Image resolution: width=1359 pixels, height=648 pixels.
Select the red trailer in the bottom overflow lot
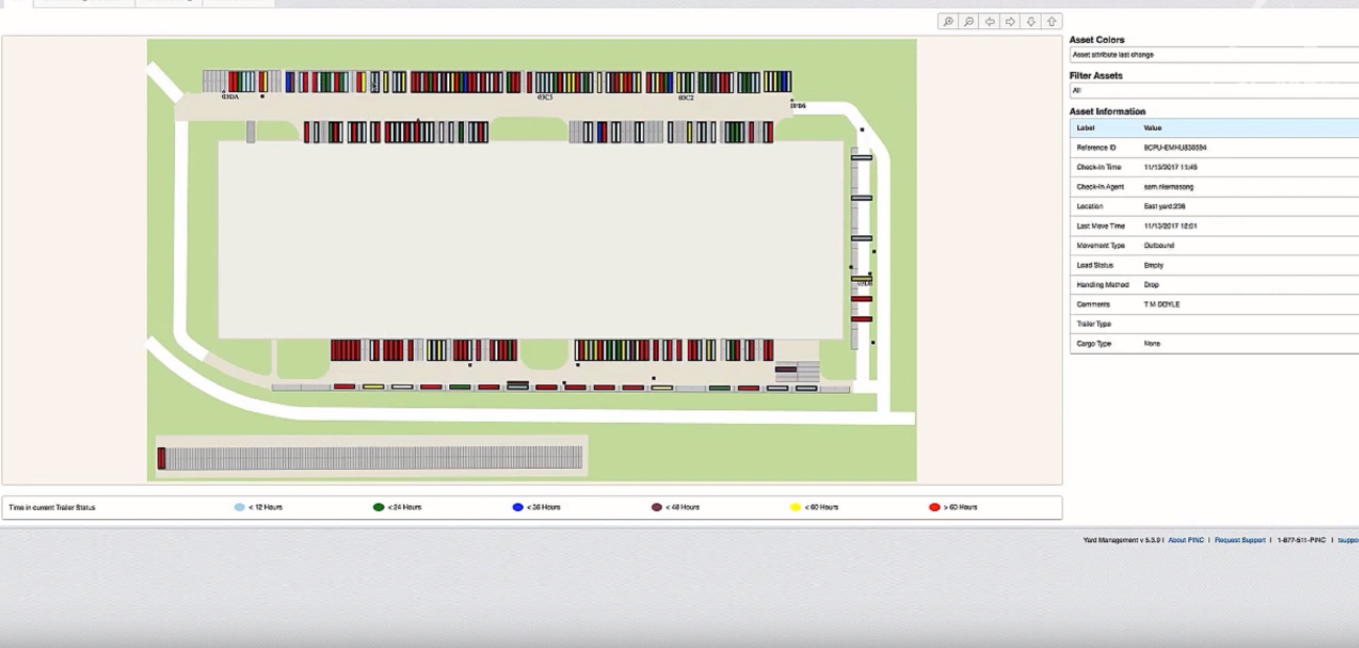coord(161,458)
